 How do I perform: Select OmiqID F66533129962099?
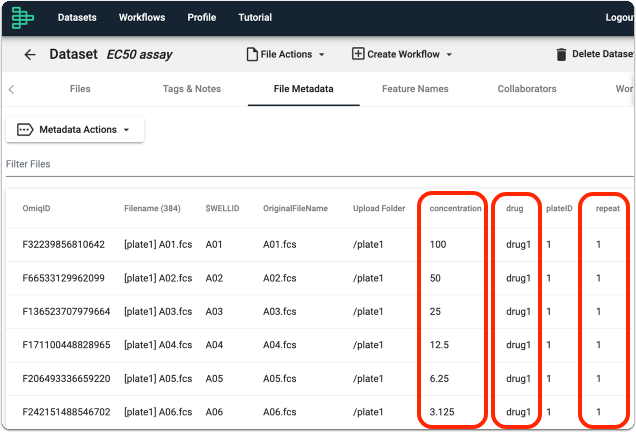[64, 278]
